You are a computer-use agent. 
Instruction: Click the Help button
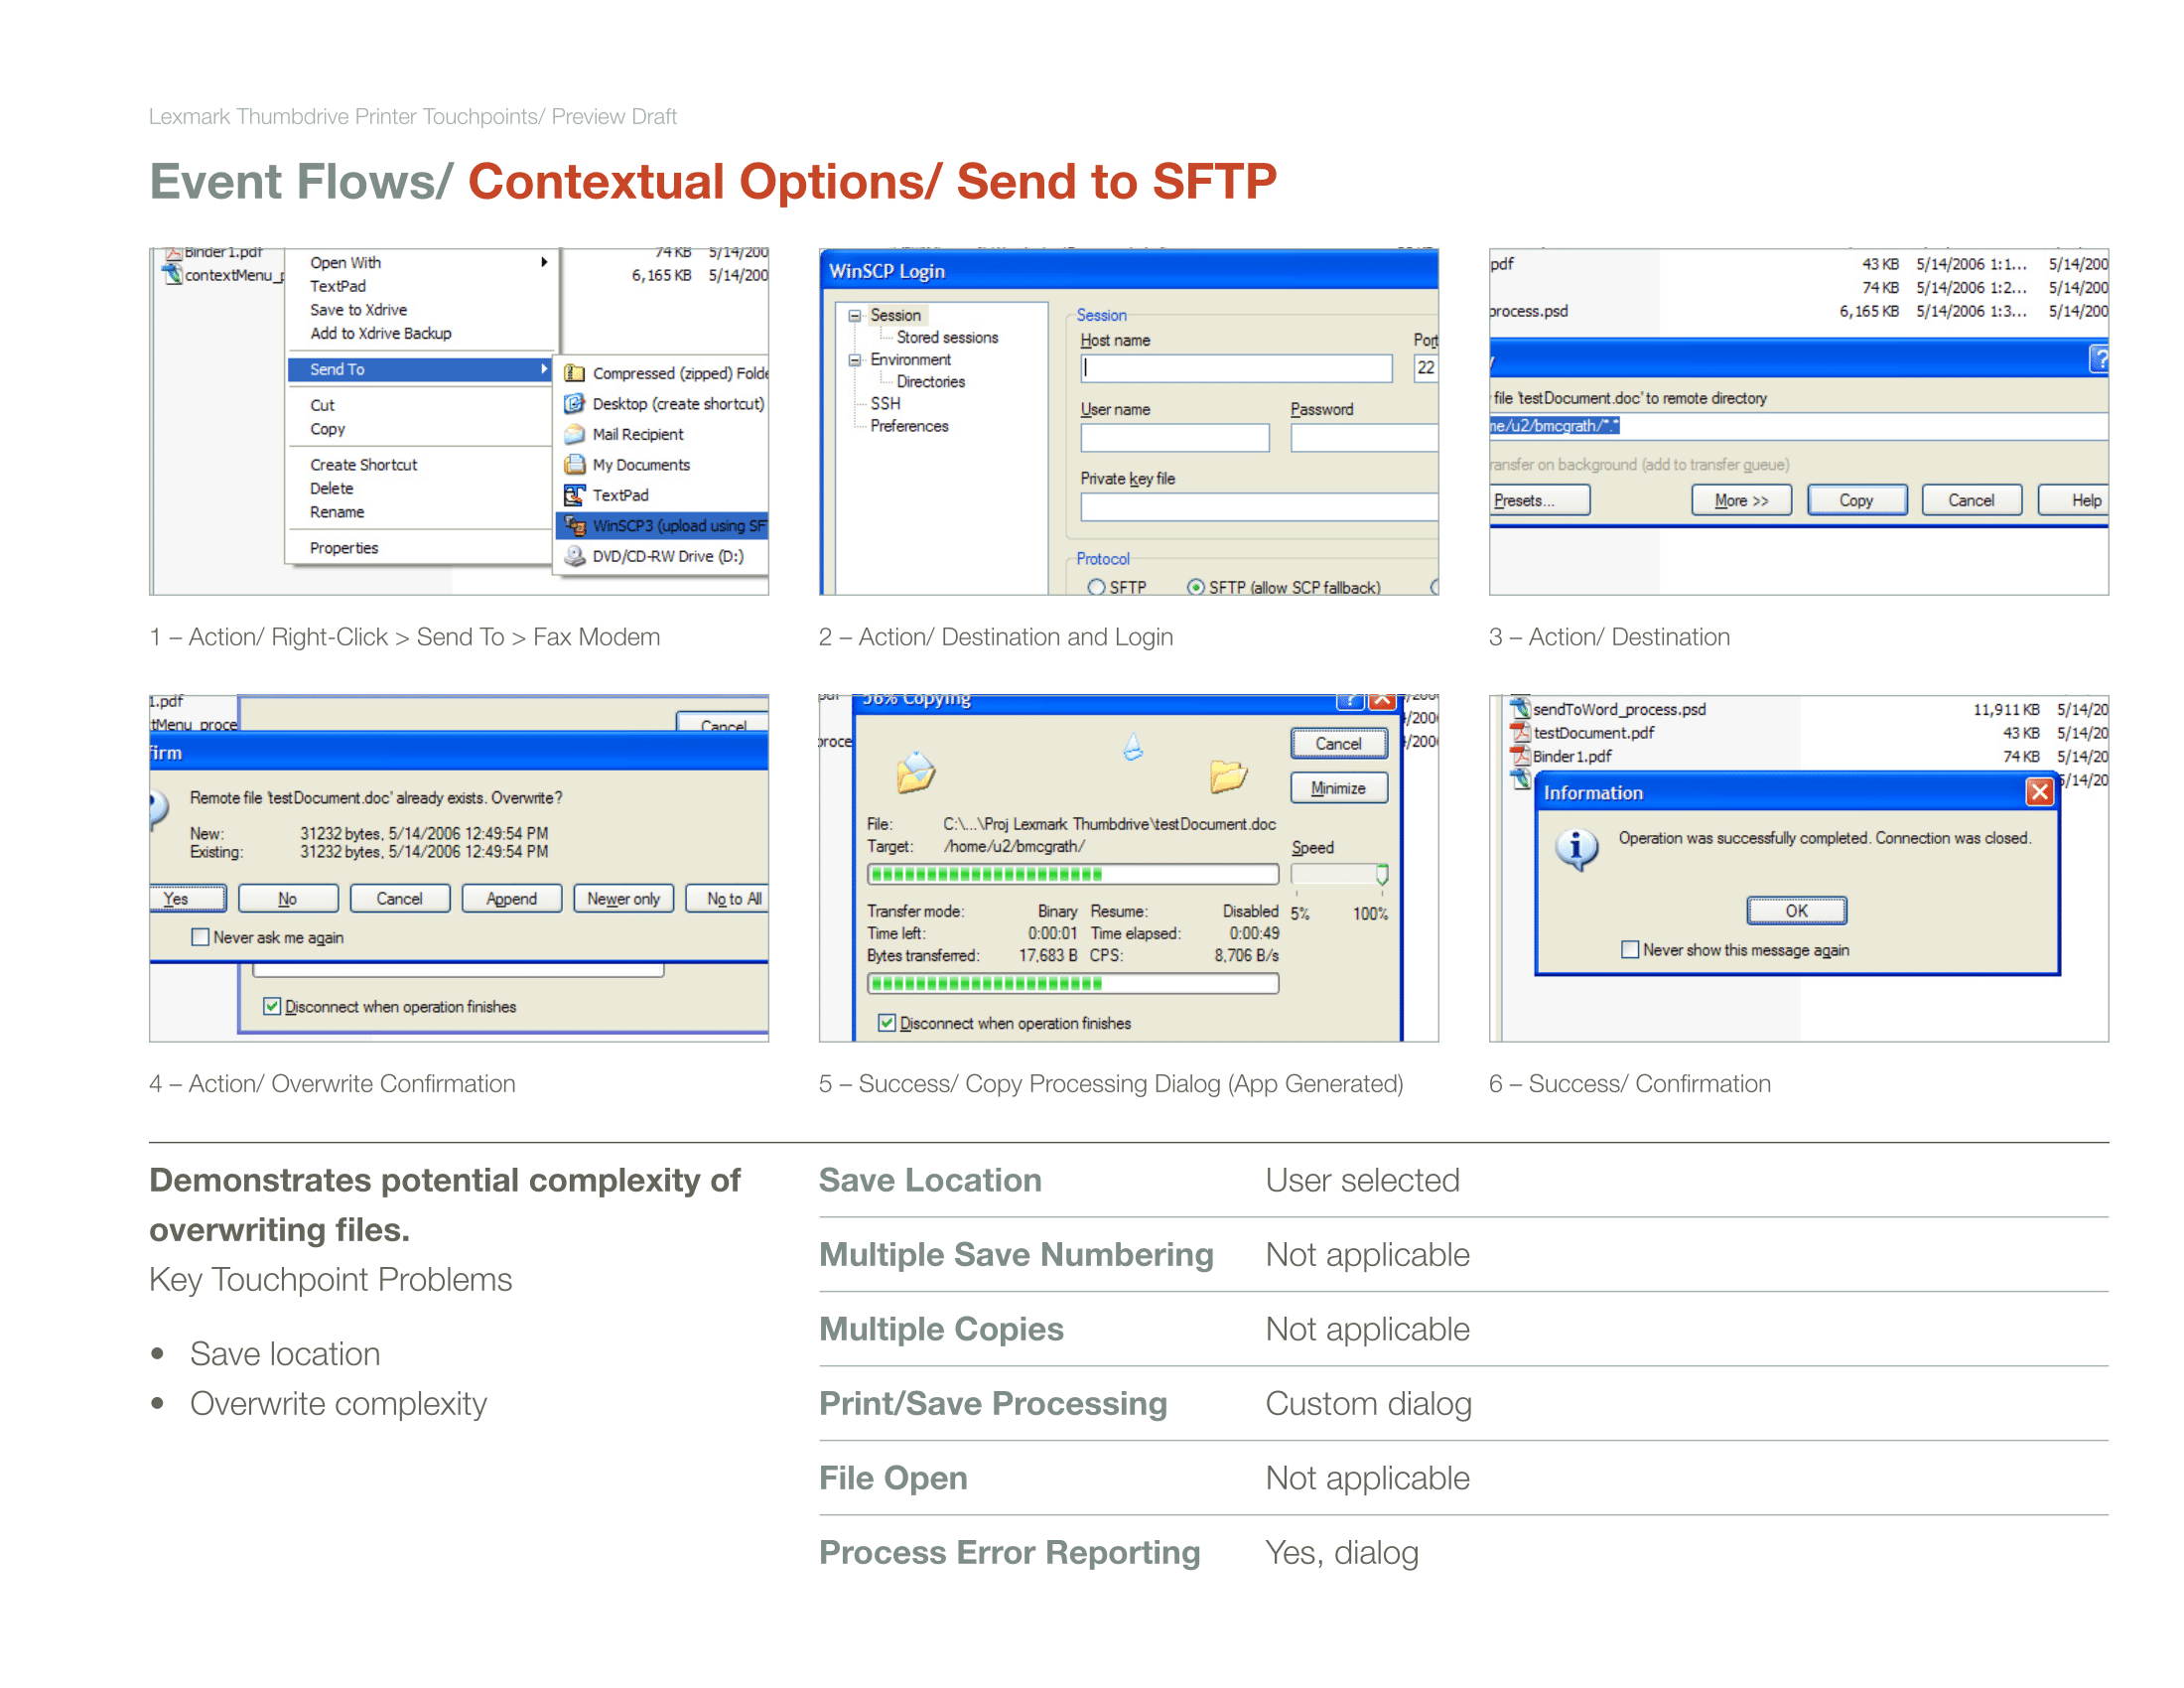click(2074, 500)
